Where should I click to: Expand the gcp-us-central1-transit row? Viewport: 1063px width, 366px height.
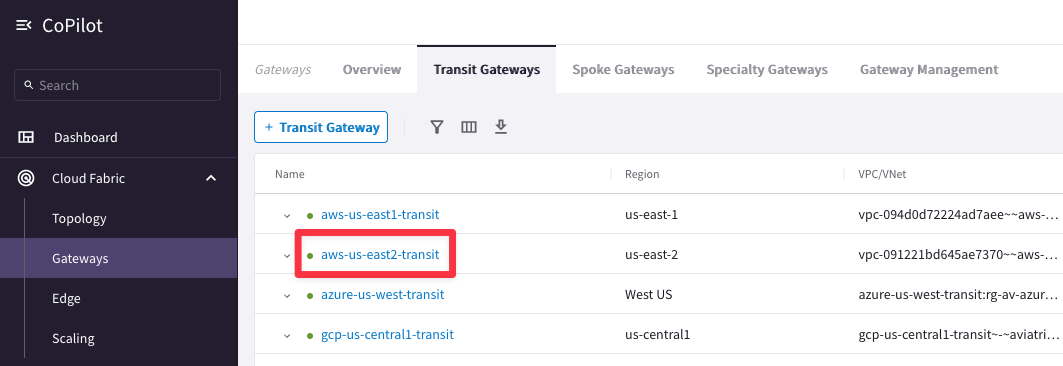tap(287, 336)
